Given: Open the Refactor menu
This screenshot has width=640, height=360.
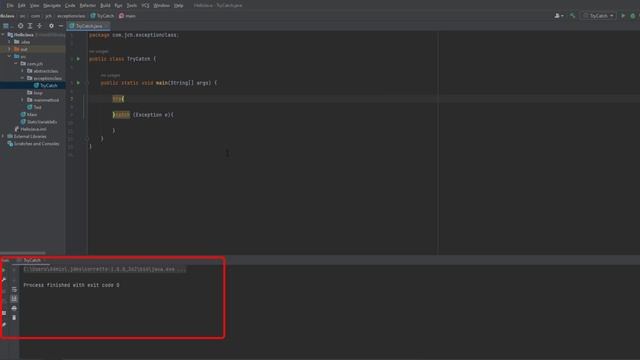Looking at the screenshot, I should [x=87, y=6].
